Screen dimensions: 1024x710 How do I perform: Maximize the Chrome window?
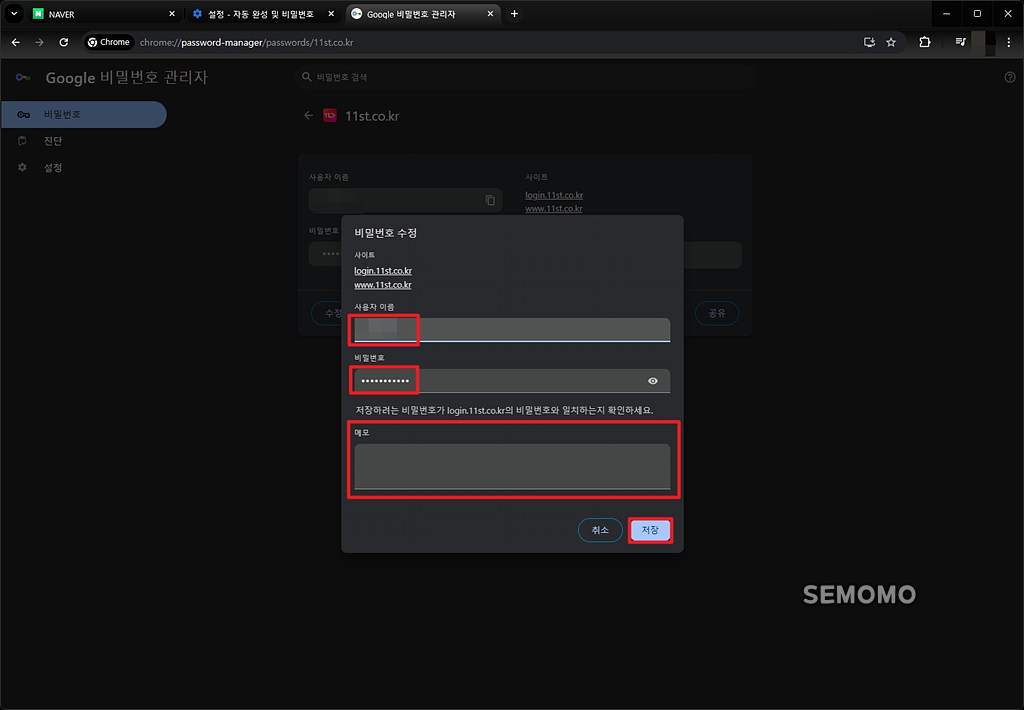(x=977, y=14)
